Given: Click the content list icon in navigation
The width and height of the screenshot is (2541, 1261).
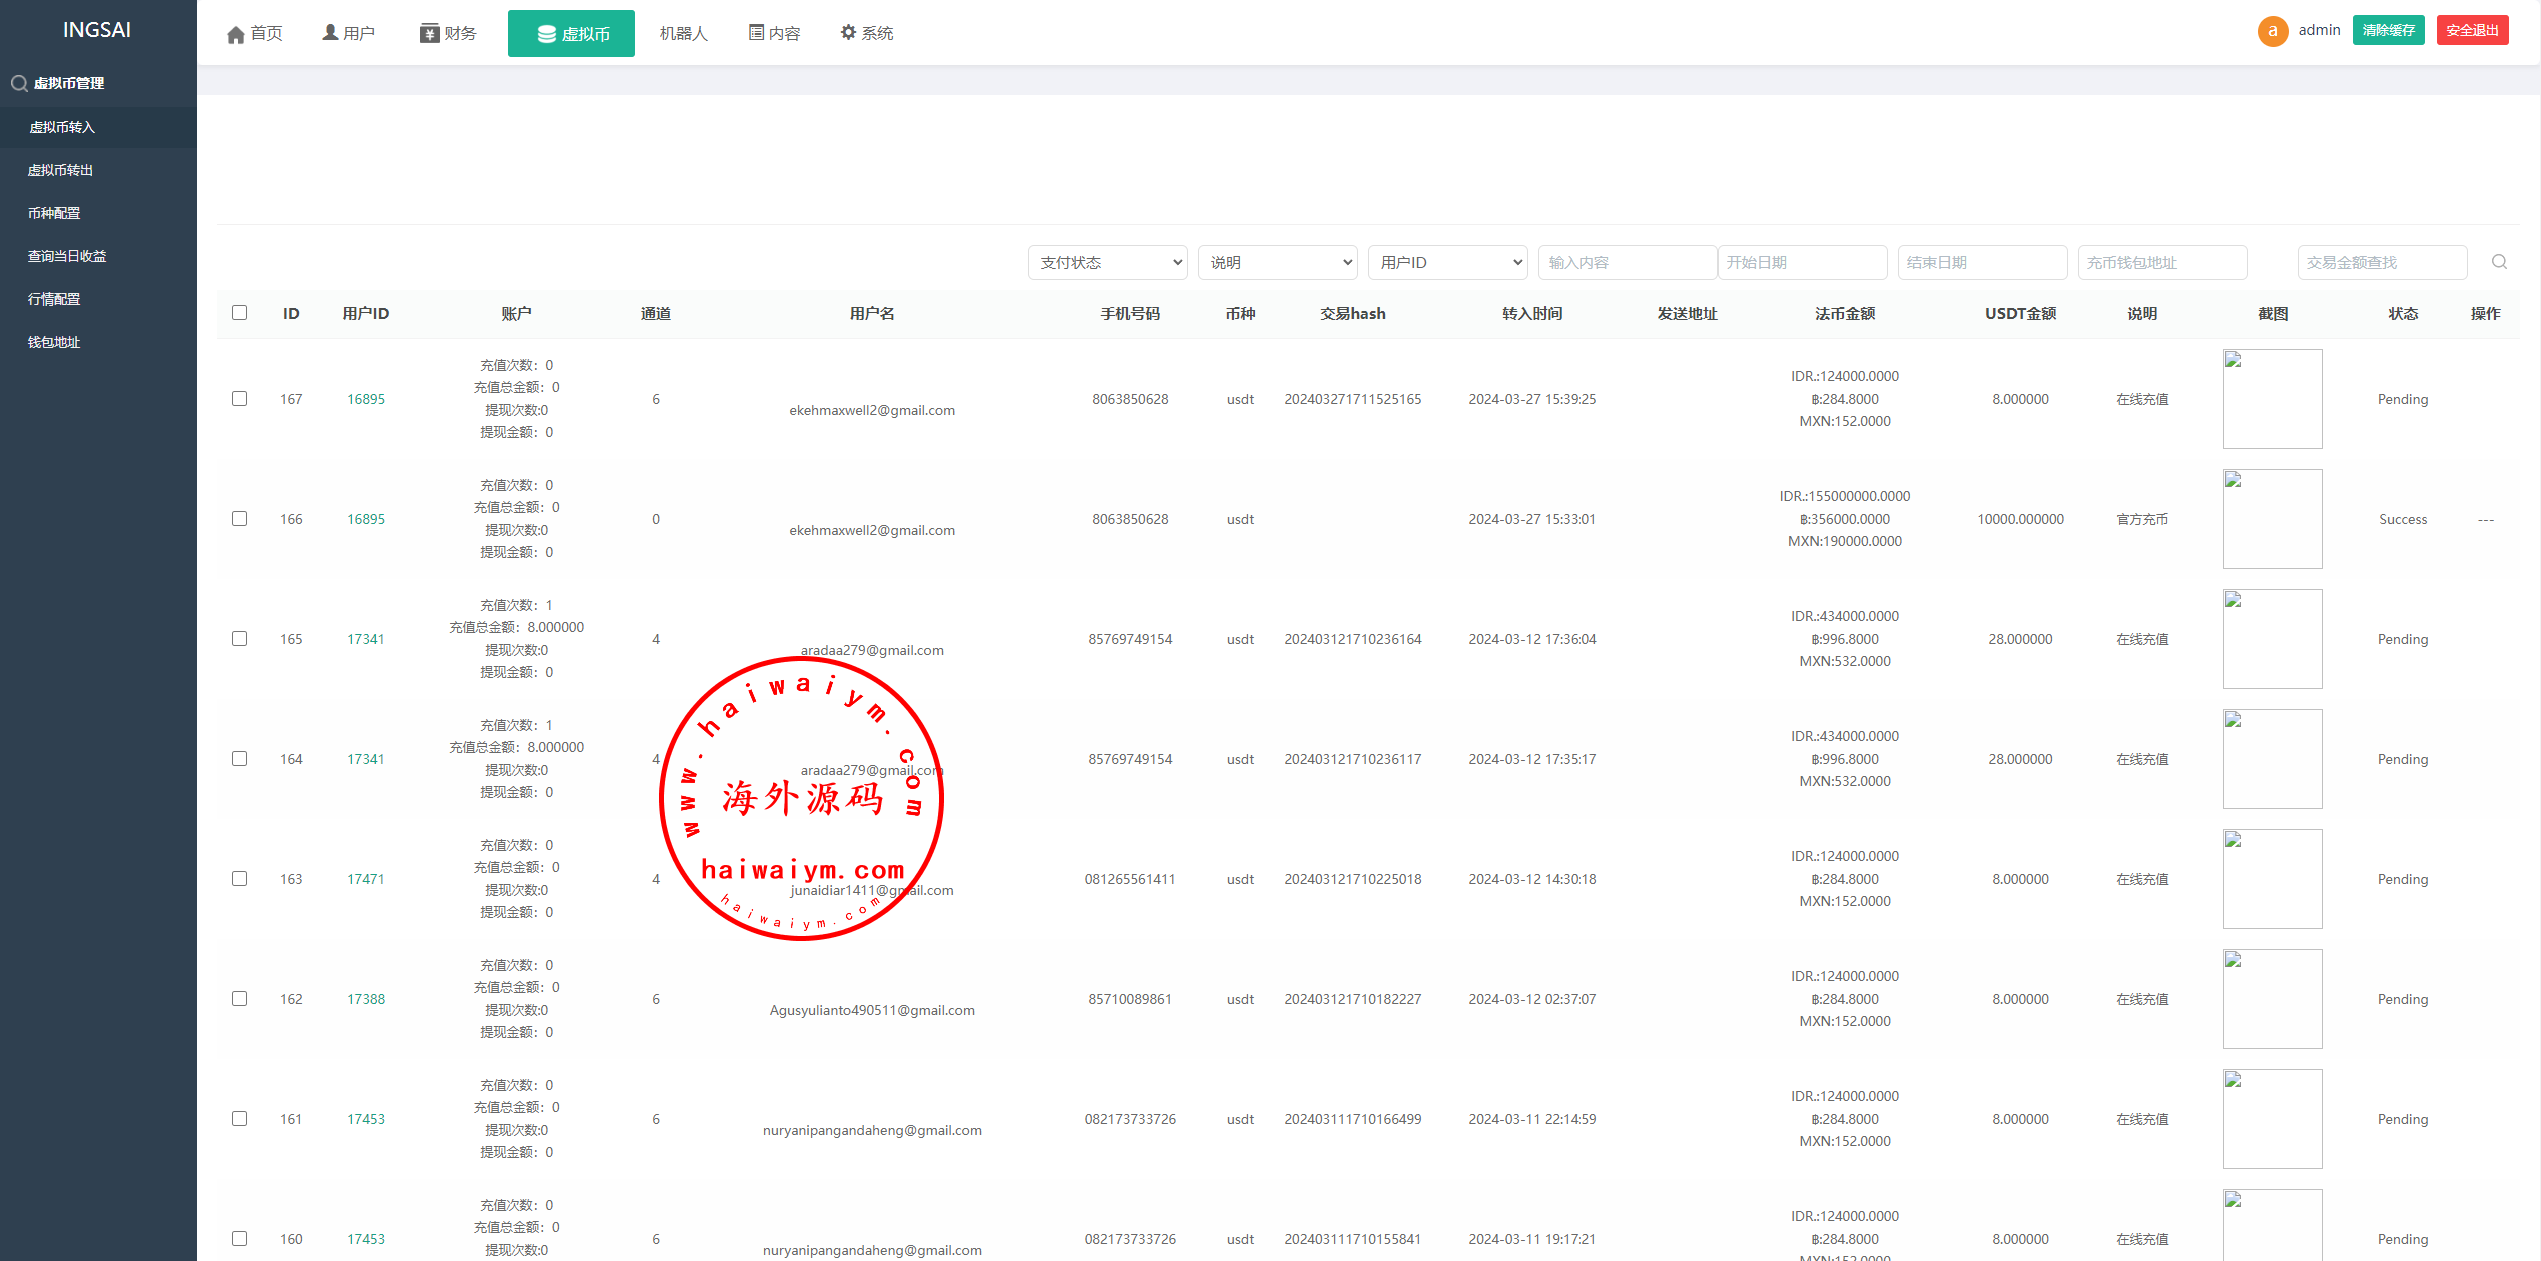Looking at the screenshot, I should click(756, 33).
